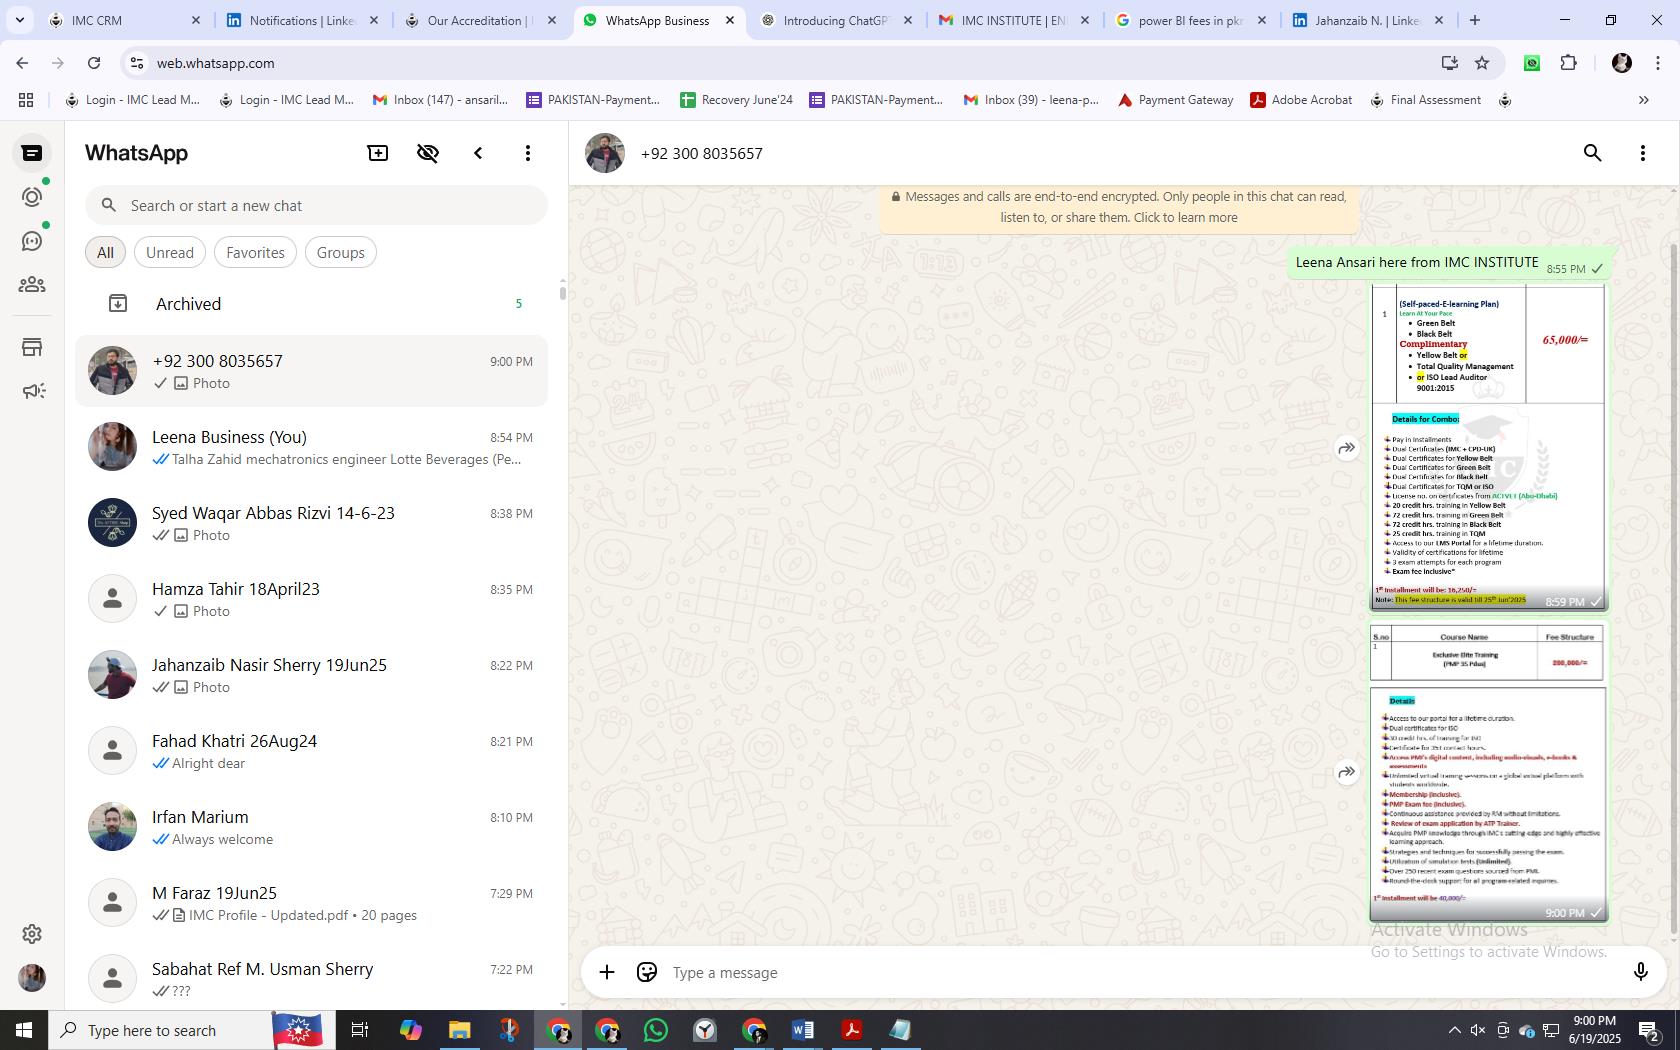Switch to power BI fees Google tab

(1190, 20)
